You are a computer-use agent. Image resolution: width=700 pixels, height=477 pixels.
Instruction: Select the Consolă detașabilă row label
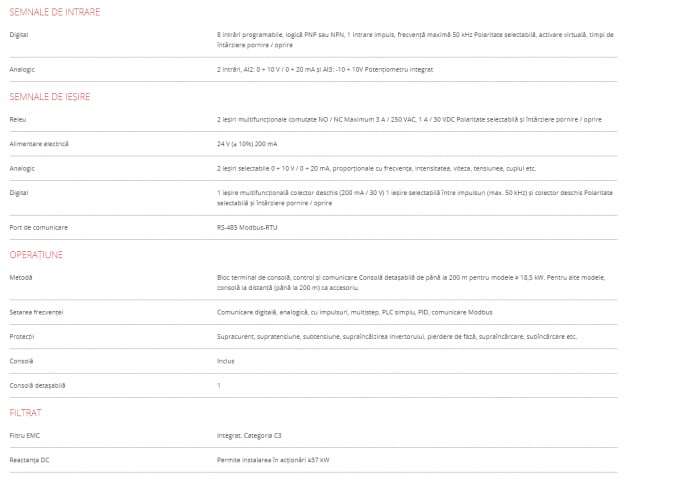tap(37, 385)
